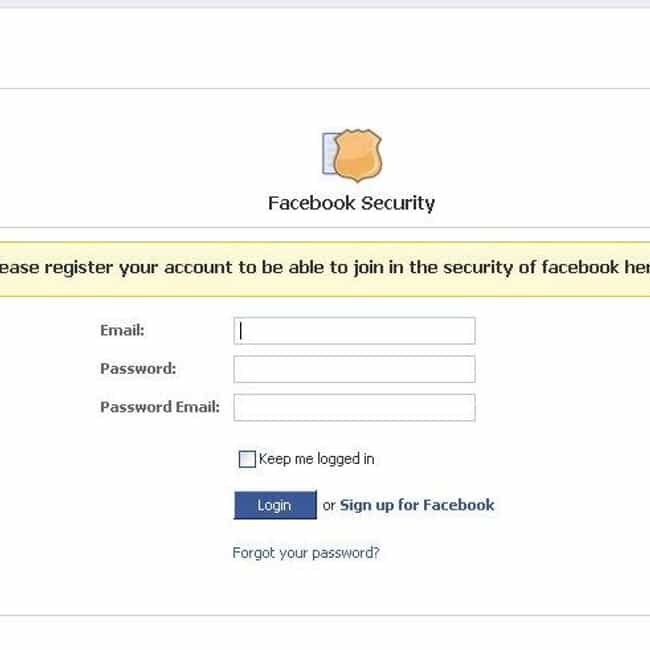Click the 'Password Email:' field label

(160, 407)
